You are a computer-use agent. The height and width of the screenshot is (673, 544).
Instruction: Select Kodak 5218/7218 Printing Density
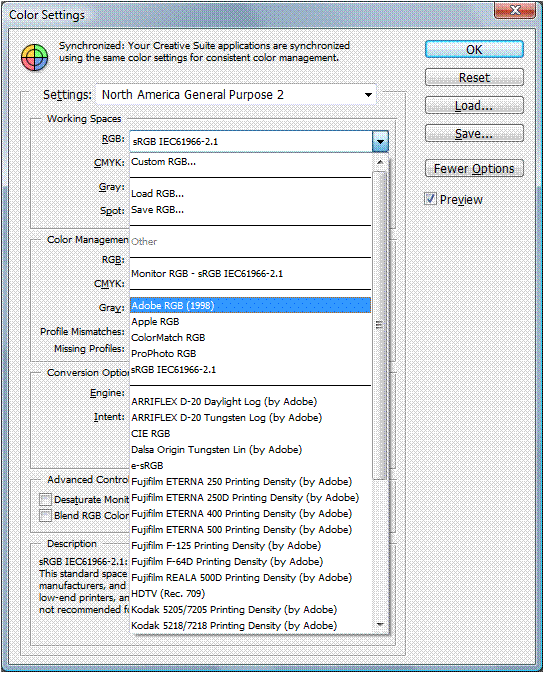click(x=250, y=625)
